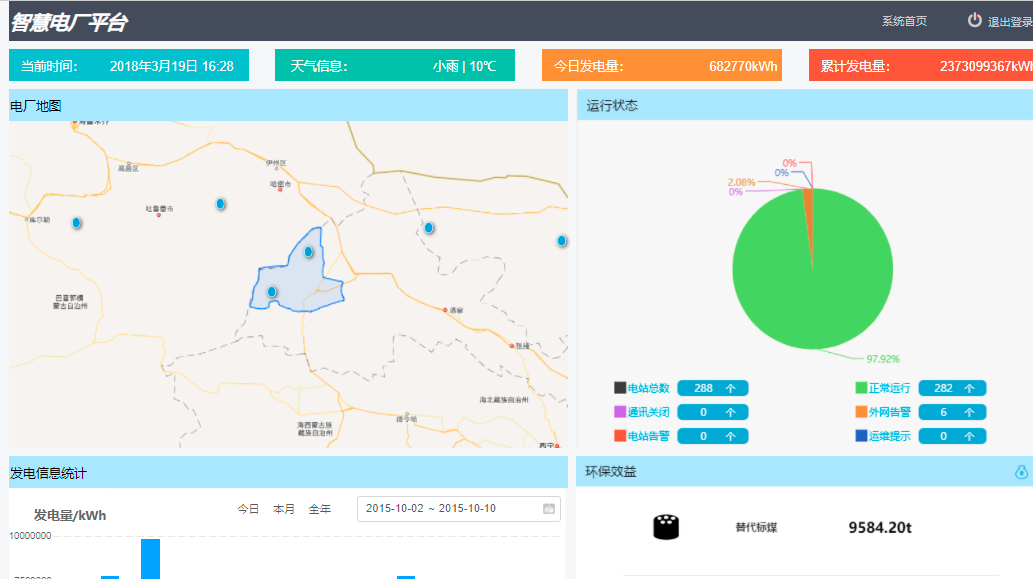Viewport: 1033px width, 579px height.
Task: Click the 外网告警 legend label
Action: tap(889, 412)
